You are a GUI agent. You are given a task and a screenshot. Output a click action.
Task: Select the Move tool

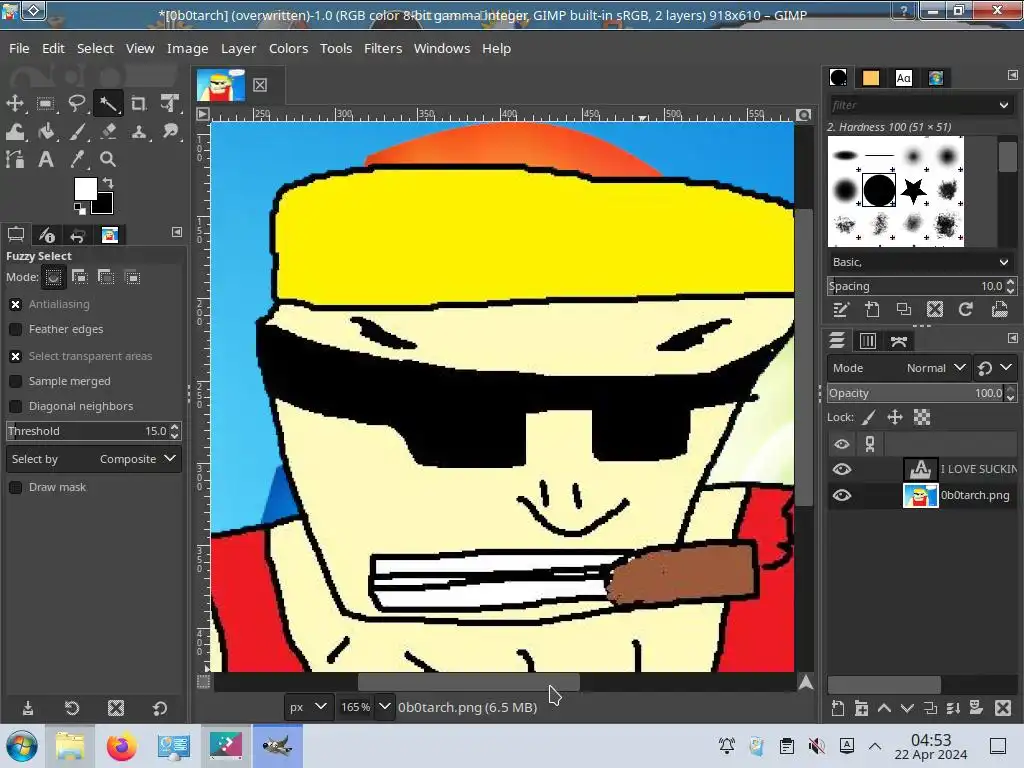point(15,103)
